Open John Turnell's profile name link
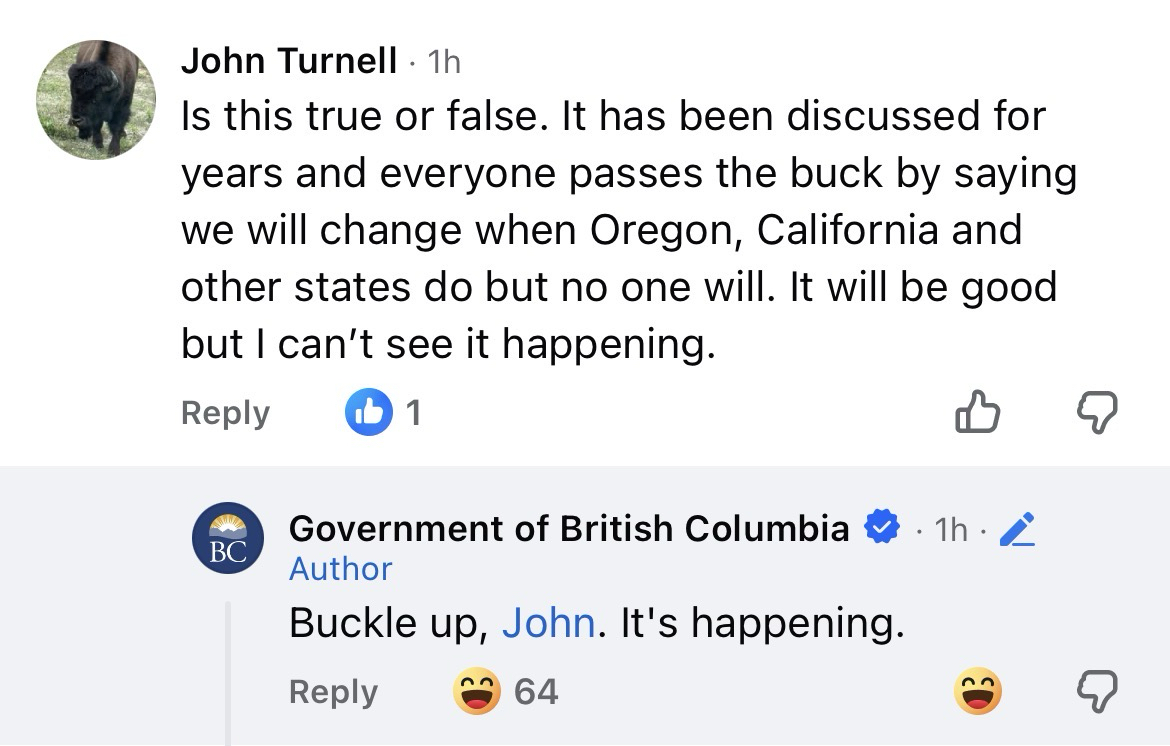1170x746 pixels. tap(289, 62)
